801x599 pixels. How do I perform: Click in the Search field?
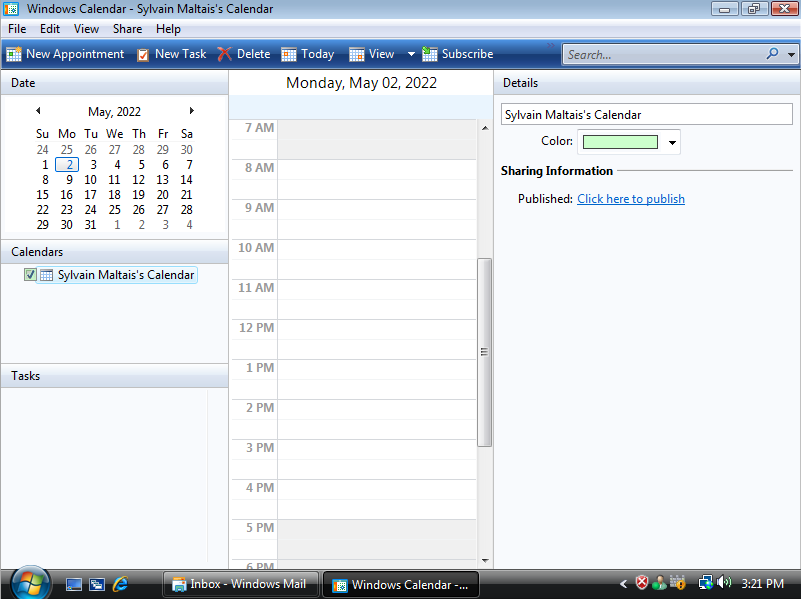664,54
